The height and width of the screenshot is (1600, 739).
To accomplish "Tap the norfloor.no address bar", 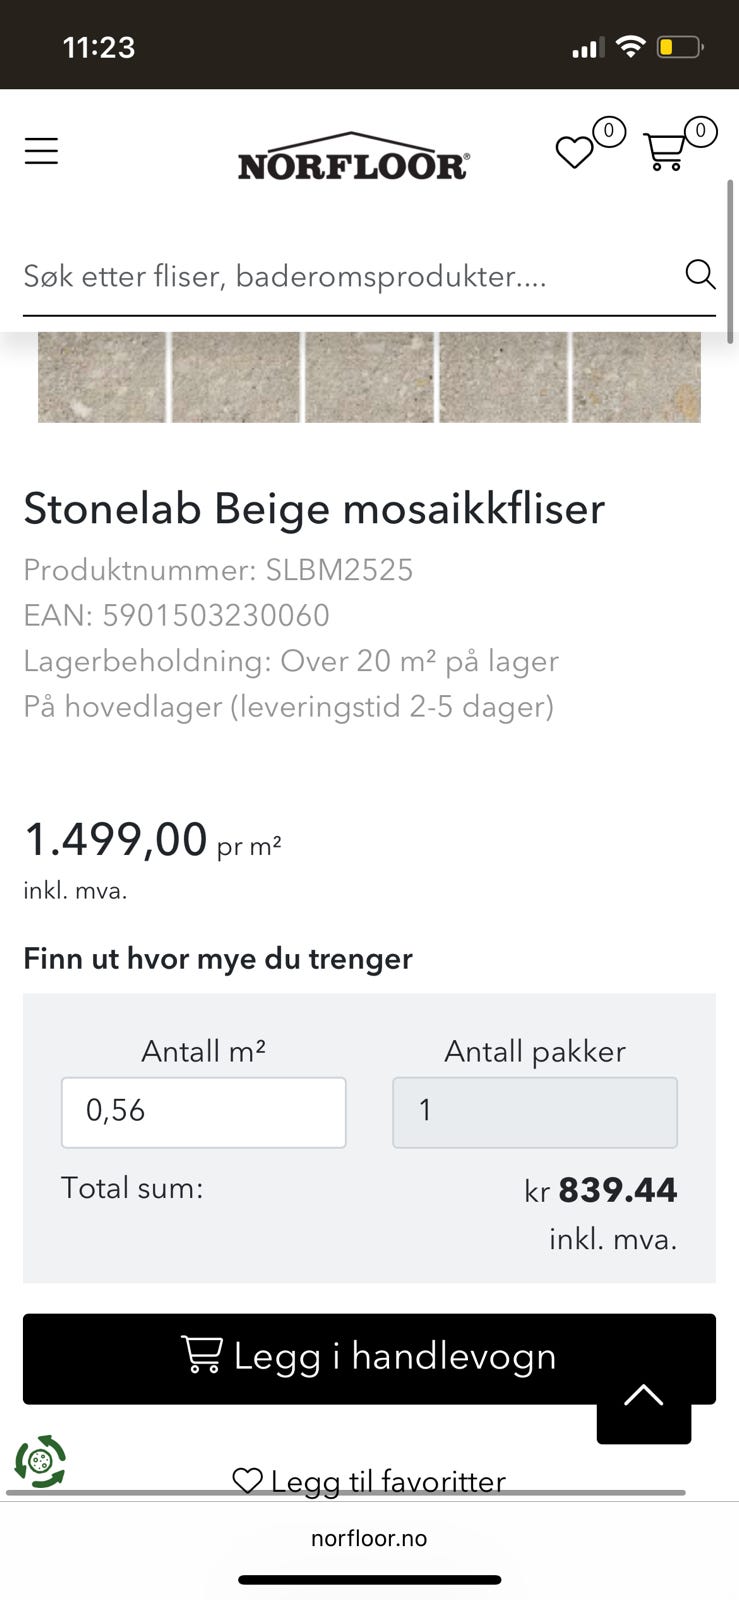I will point(369,1538).
